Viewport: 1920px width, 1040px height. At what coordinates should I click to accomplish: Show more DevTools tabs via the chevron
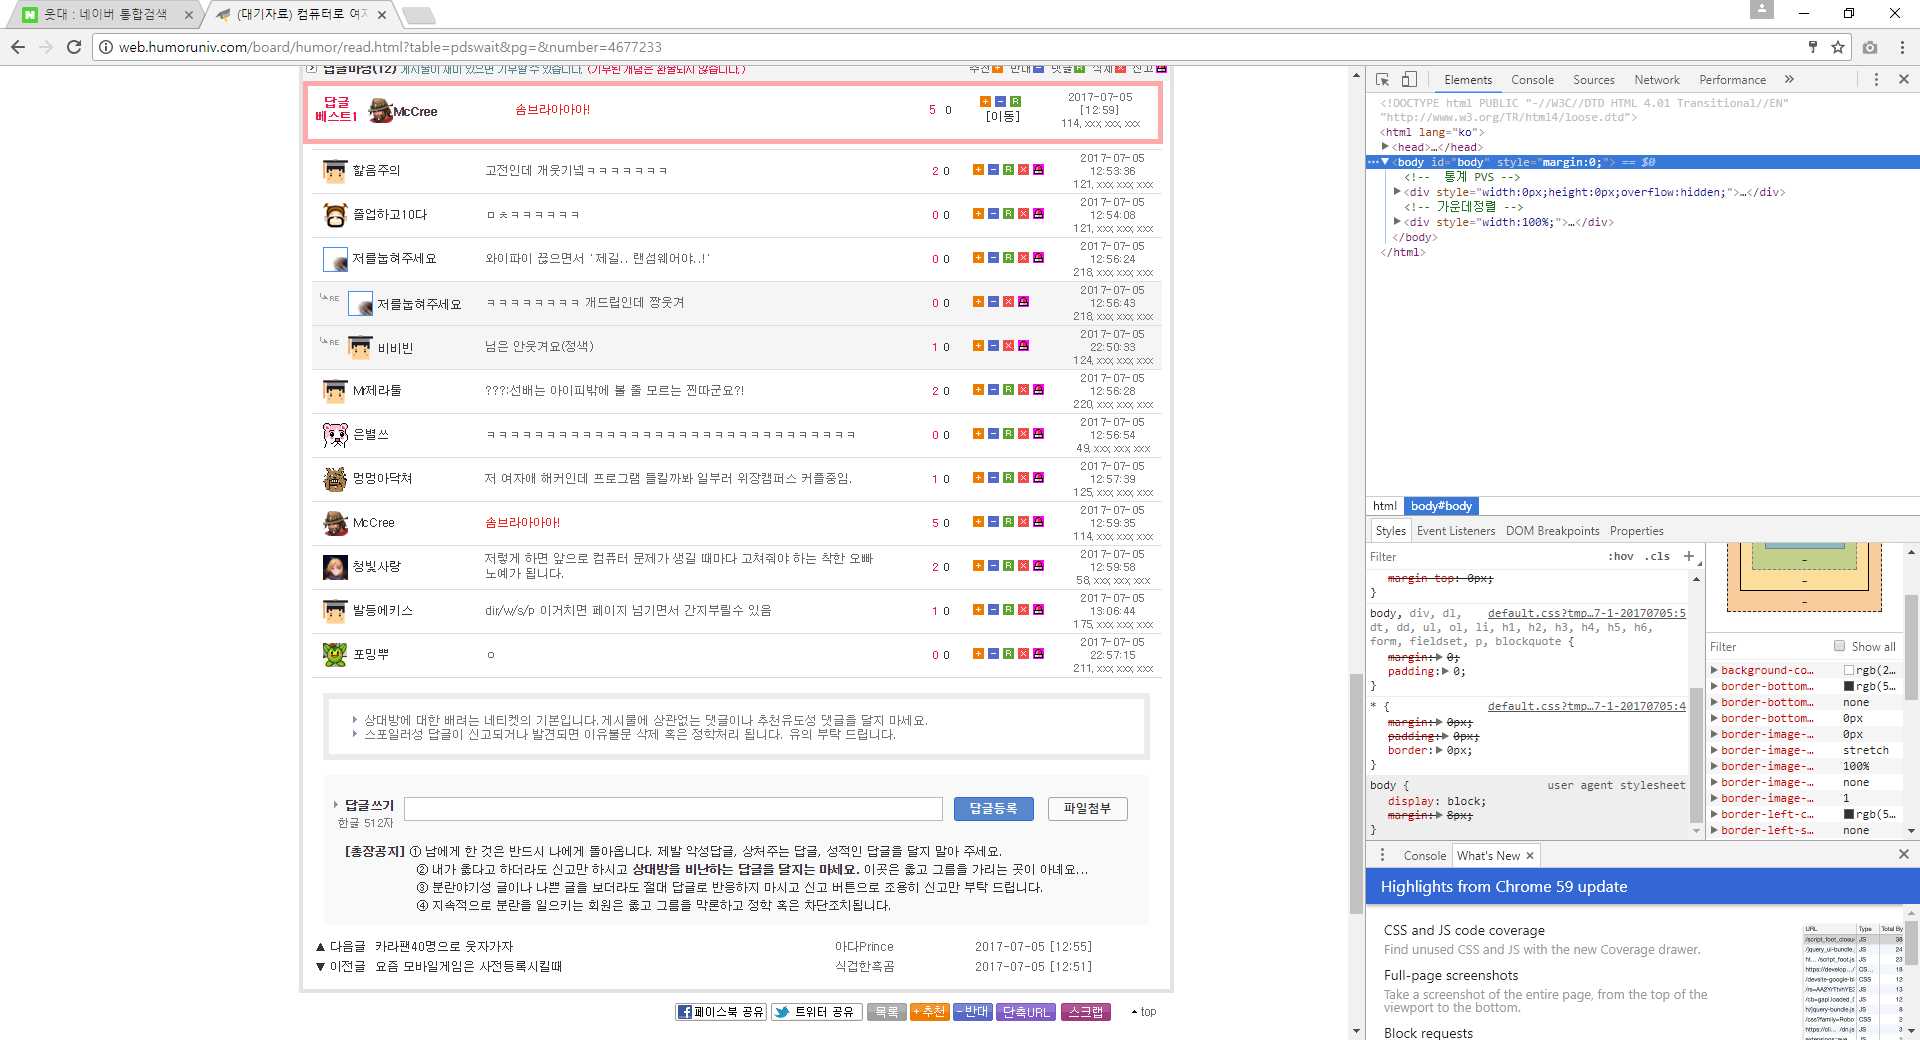point(1789,80)
